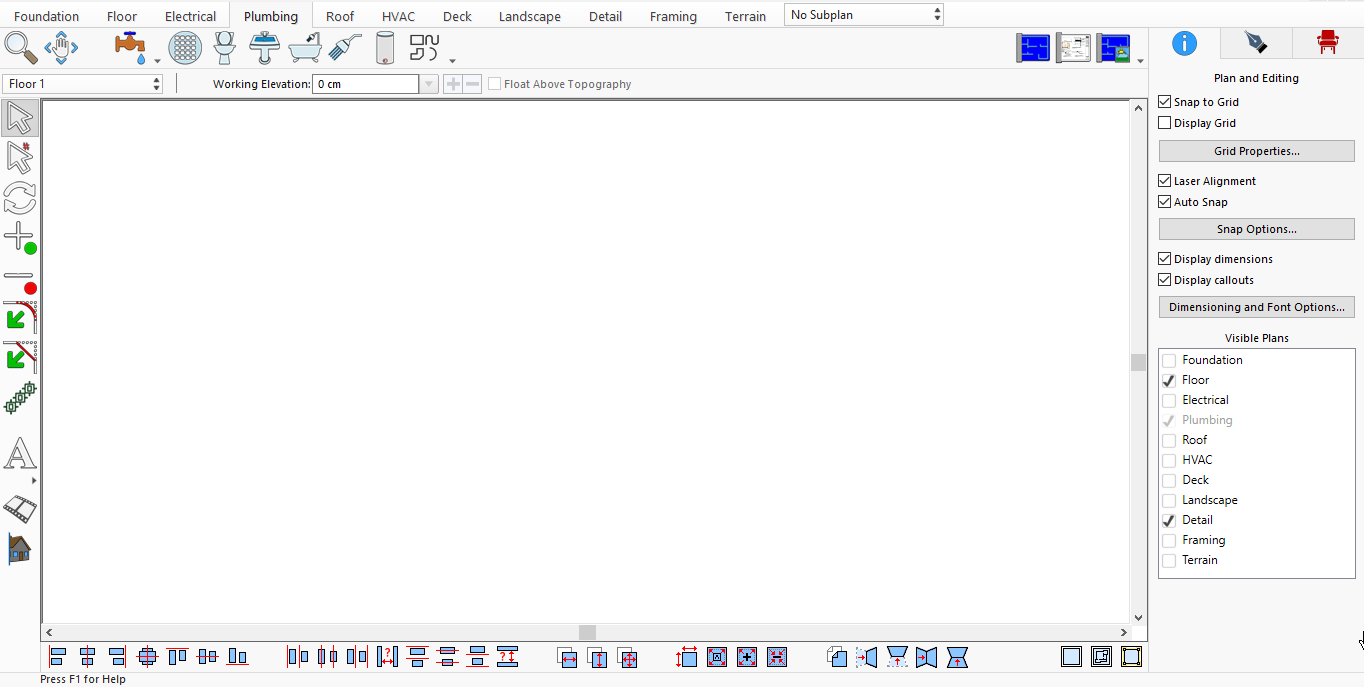Expand the view mode dropdown arrow

pos(1140,61)
